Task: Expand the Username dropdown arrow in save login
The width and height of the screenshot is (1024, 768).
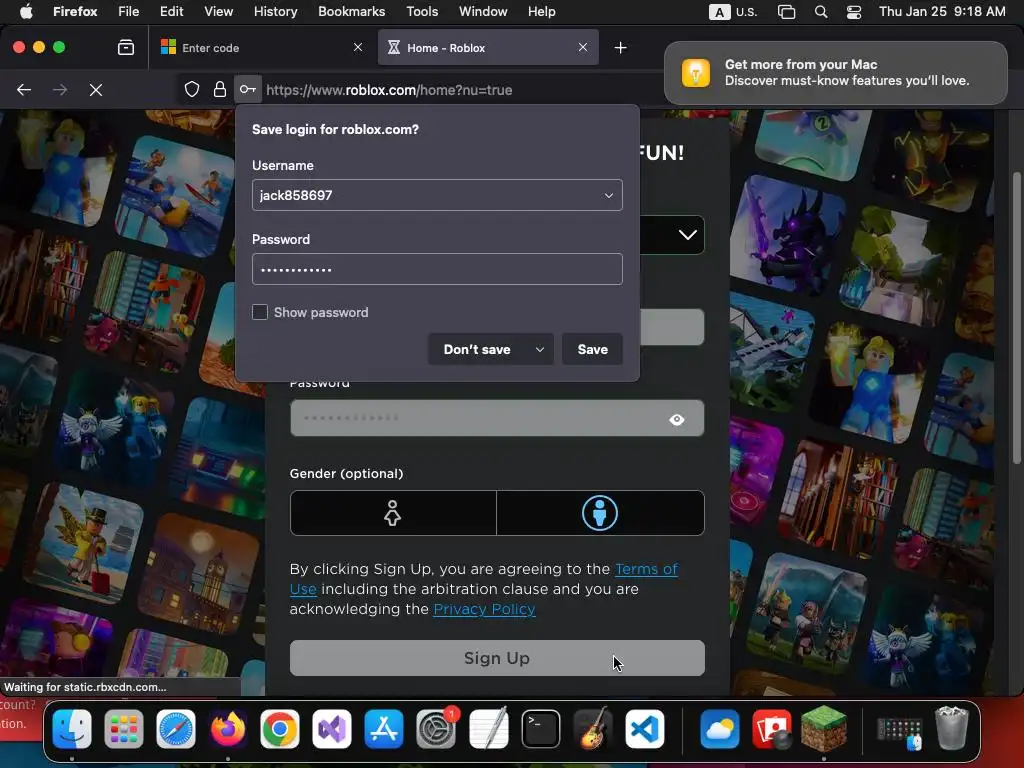Action: point(609,195)
